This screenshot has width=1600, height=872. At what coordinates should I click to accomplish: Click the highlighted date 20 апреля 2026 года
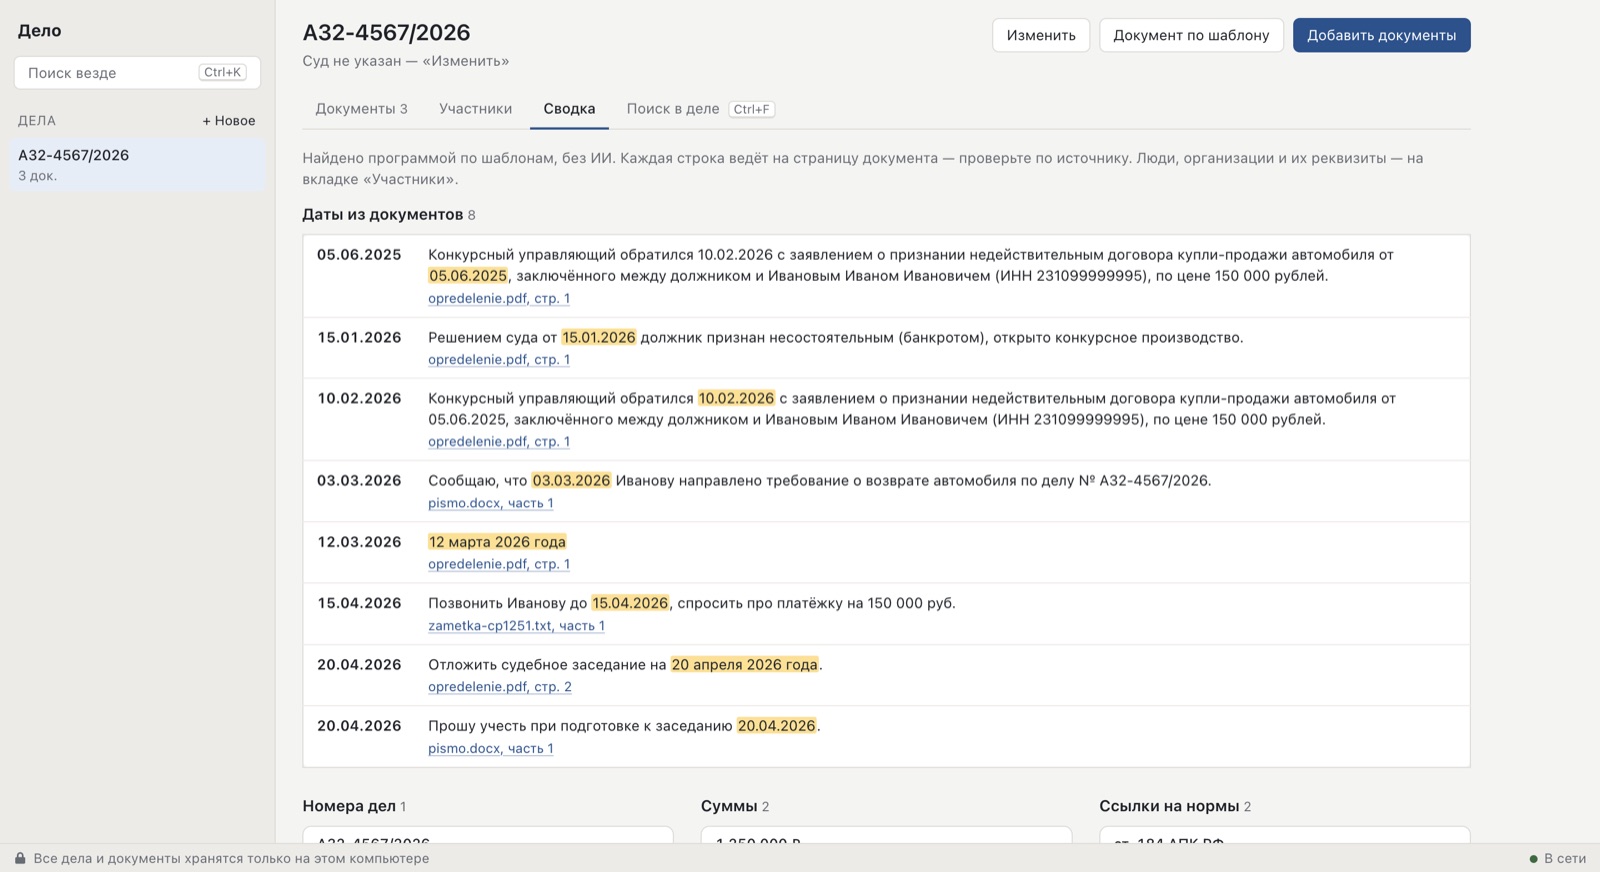point(744,665)
